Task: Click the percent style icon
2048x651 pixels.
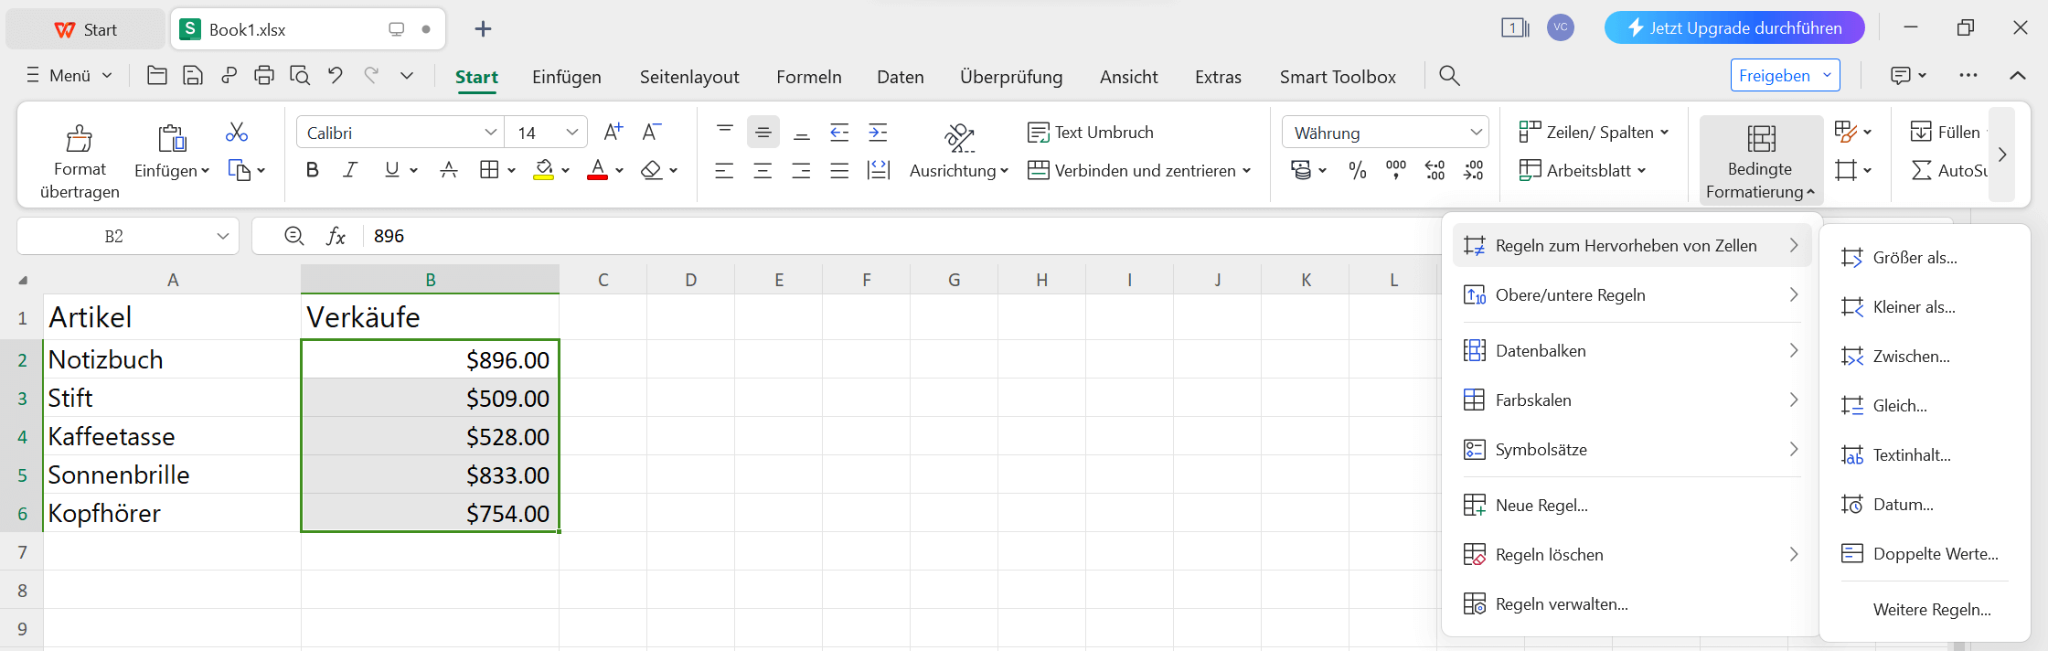Action: point(1357,171)
